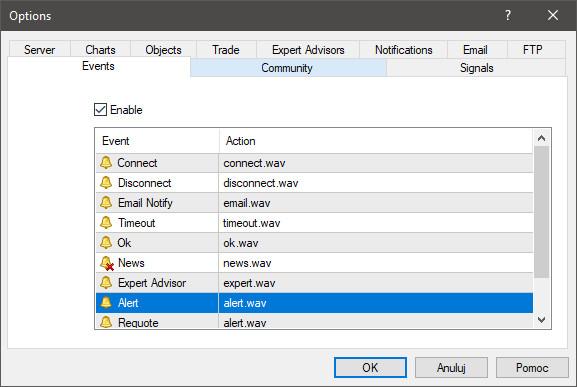The image size is (577, 387).
Task: Select the Connect event name
Action: (137, 163)
